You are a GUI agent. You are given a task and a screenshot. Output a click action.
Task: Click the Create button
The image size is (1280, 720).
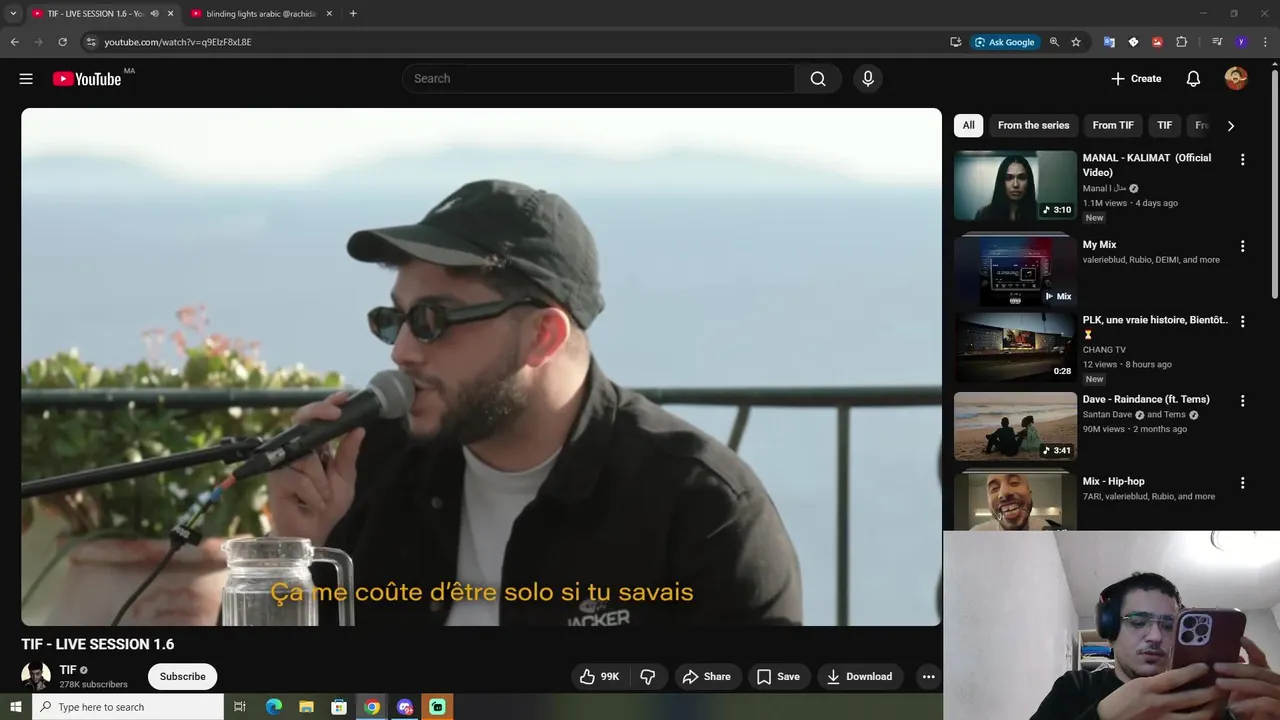click(x=1136, y=79)
